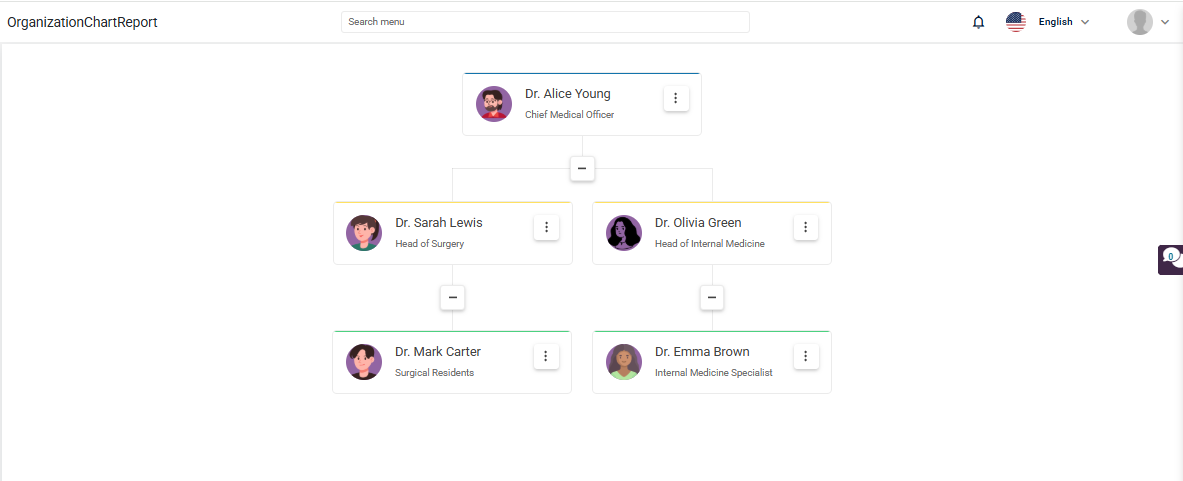Click Dr. Alice Young's avatar picture

494,104
